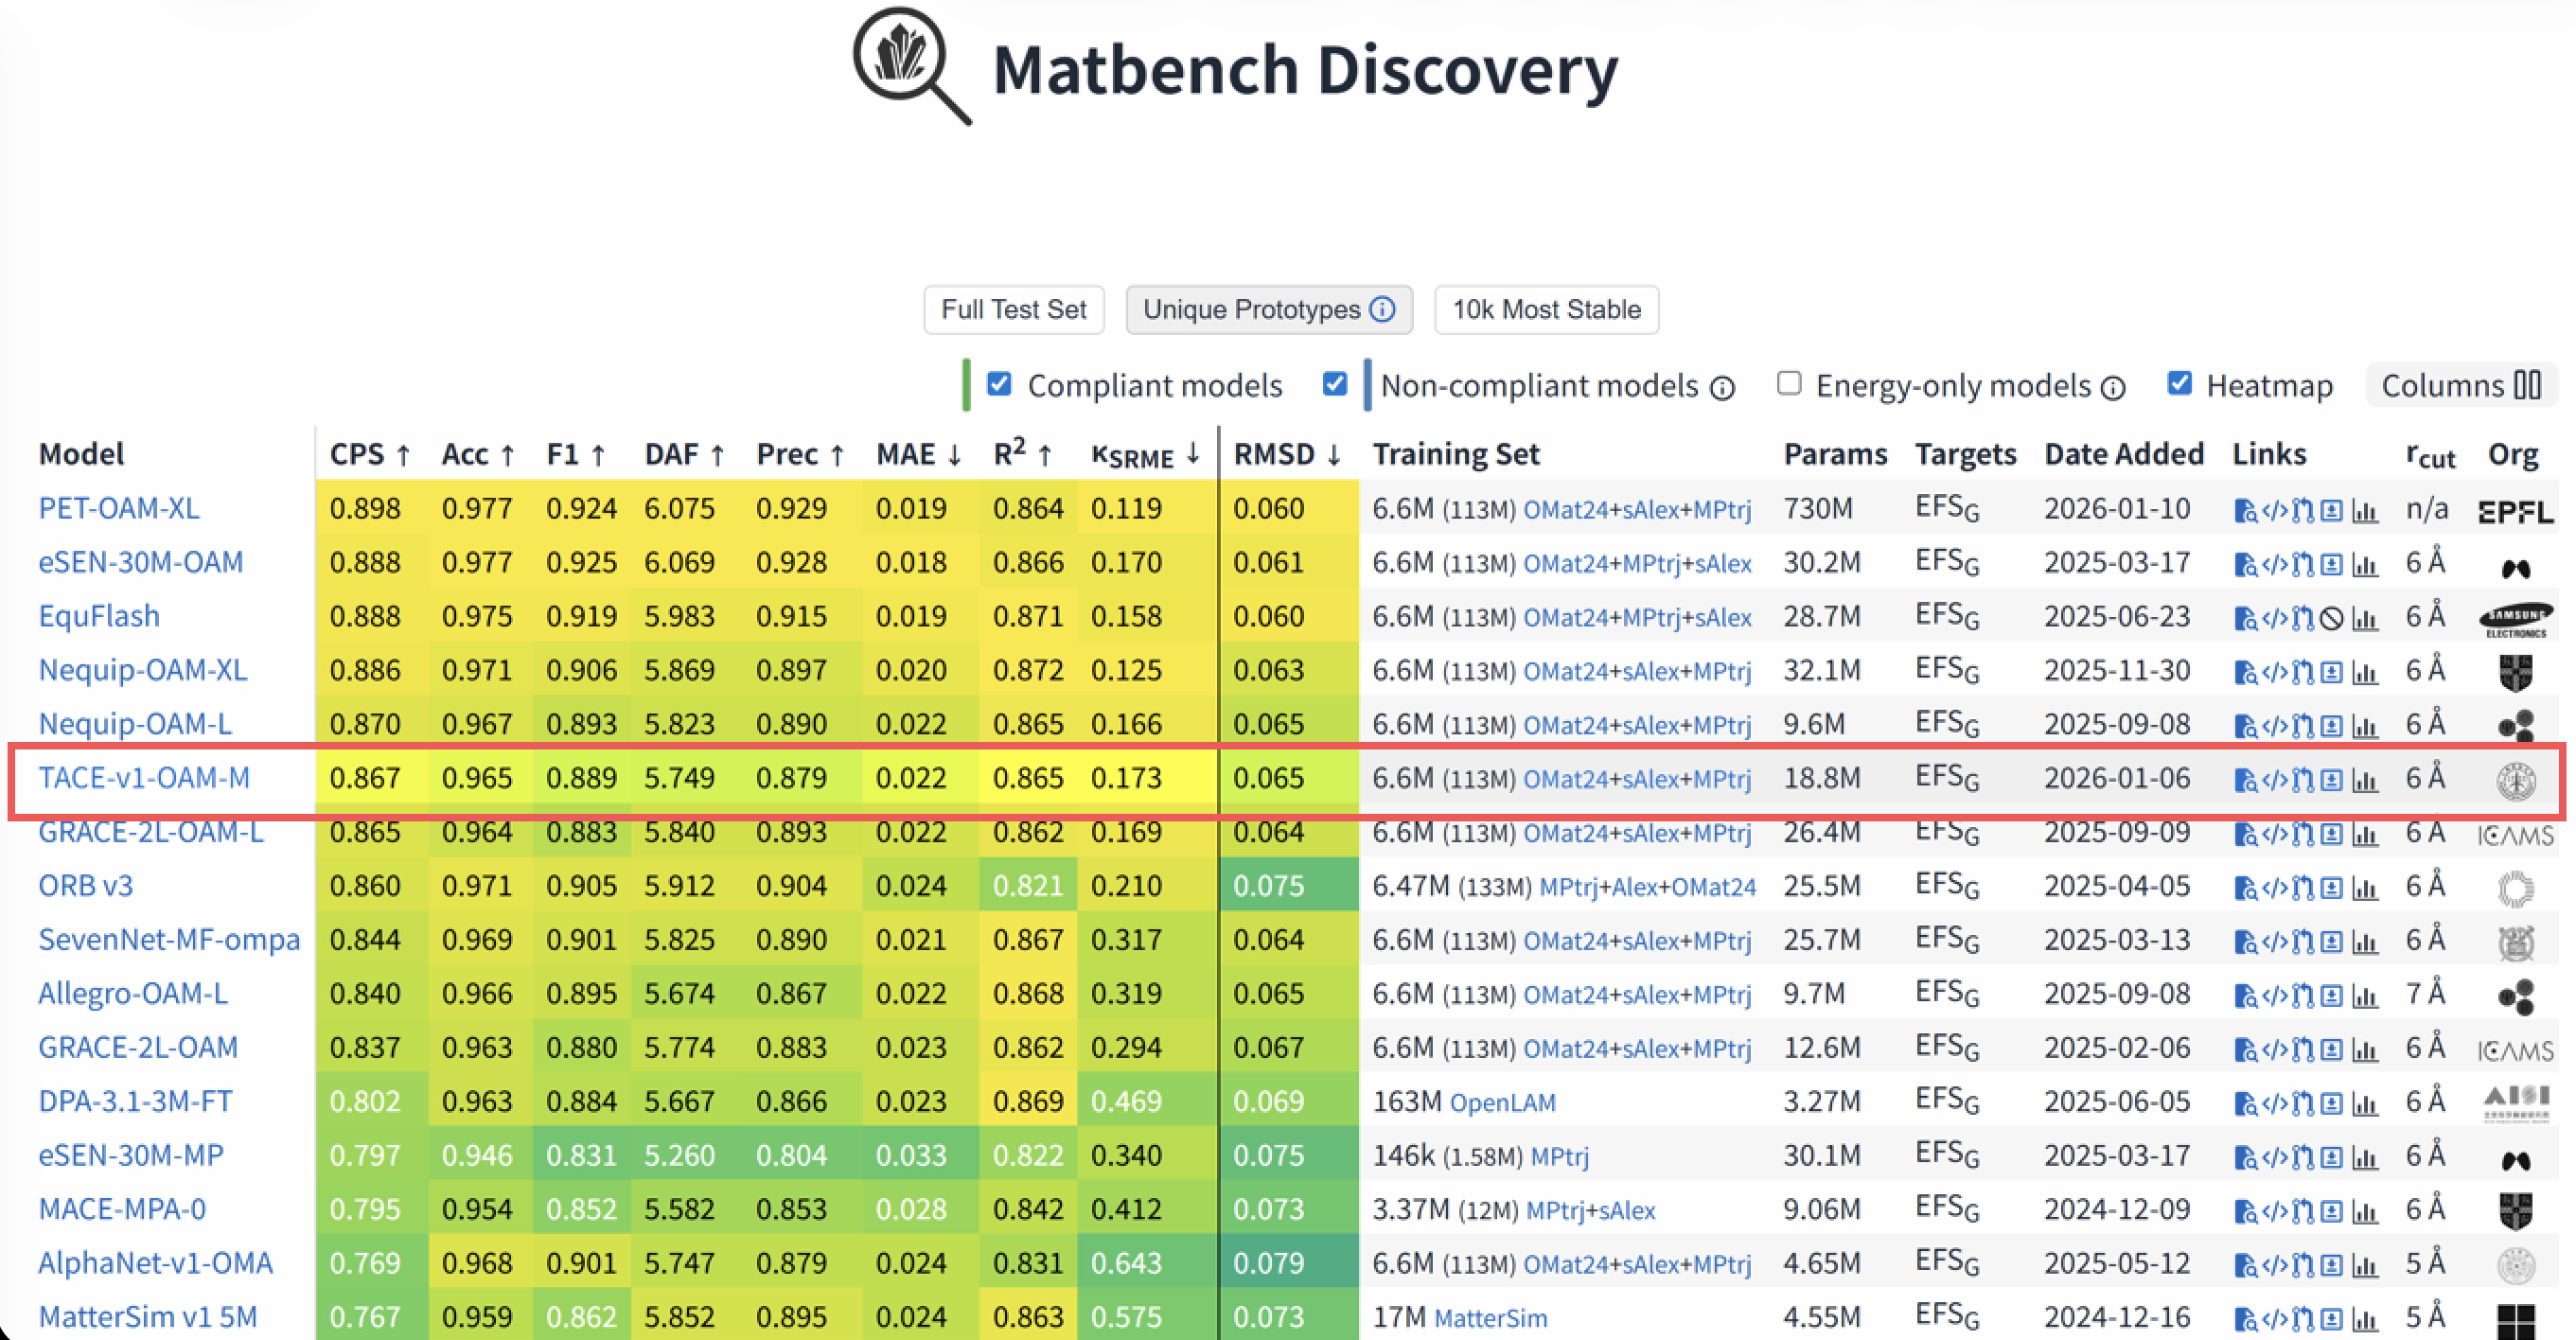This screenshot has height=1340, width=2576.
Task: Enable the Energy-only models checkbox
Action: click(x=1789, y=384)
